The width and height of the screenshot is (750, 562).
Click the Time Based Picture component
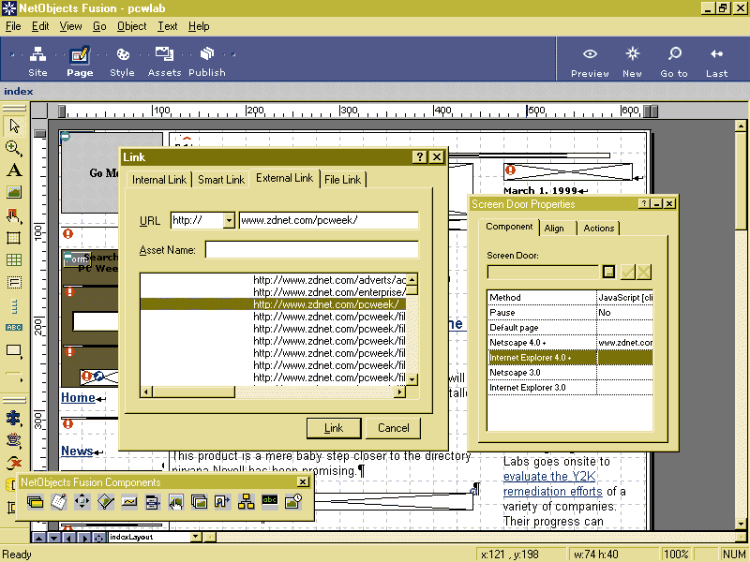point(293,502)
